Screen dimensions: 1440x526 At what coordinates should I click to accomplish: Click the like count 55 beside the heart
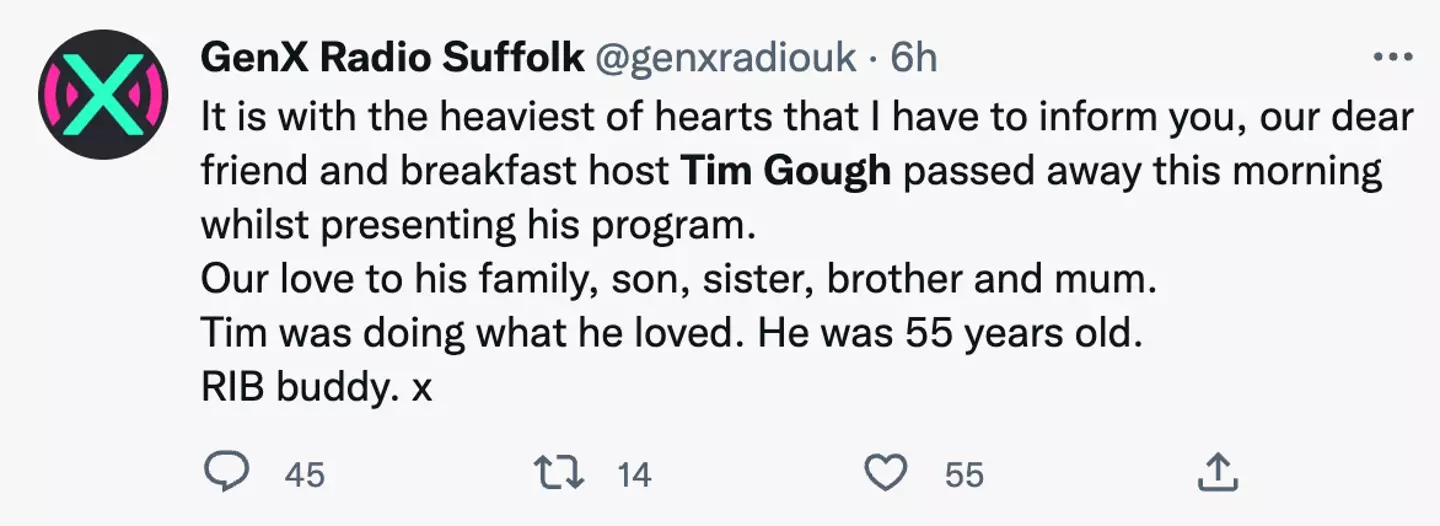click(964, 474)
